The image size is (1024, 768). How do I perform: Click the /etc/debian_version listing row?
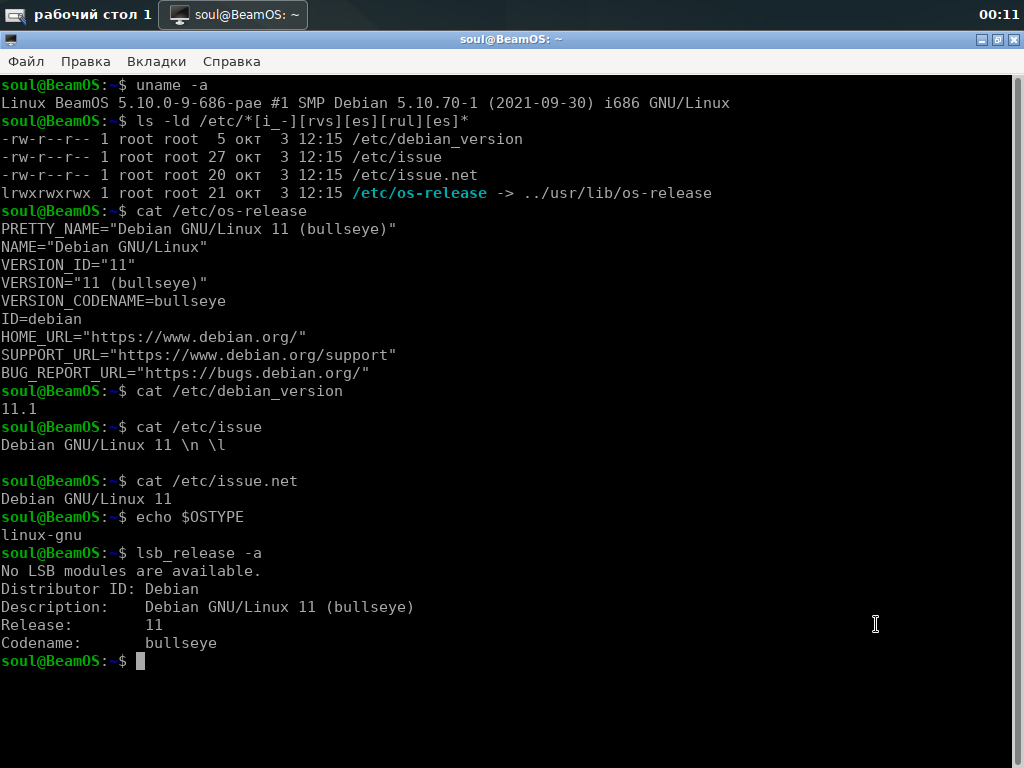tap(262, 139)
